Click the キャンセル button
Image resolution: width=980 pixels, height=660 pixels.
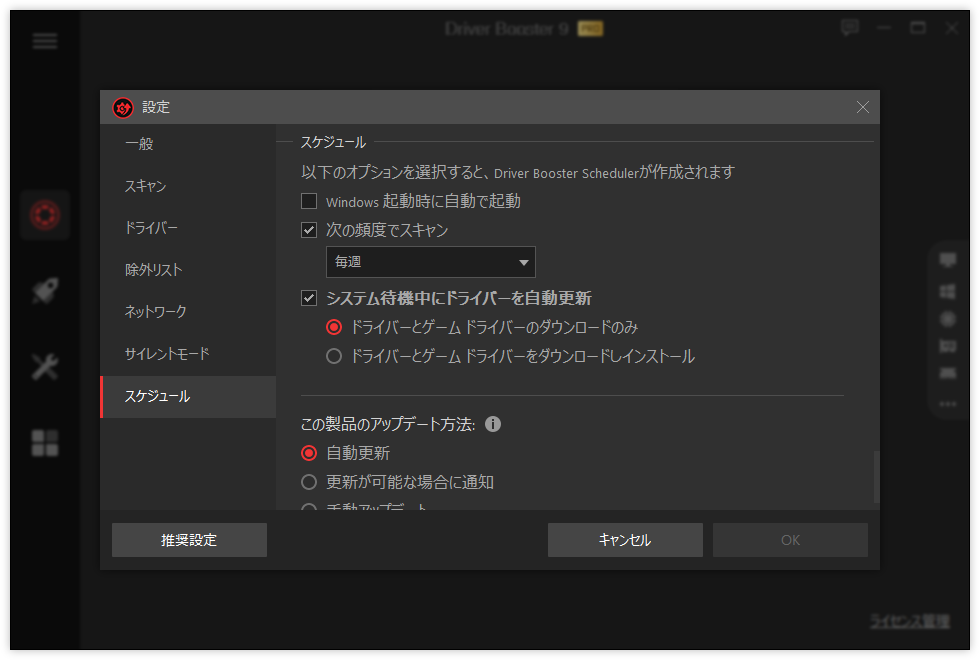625,540
